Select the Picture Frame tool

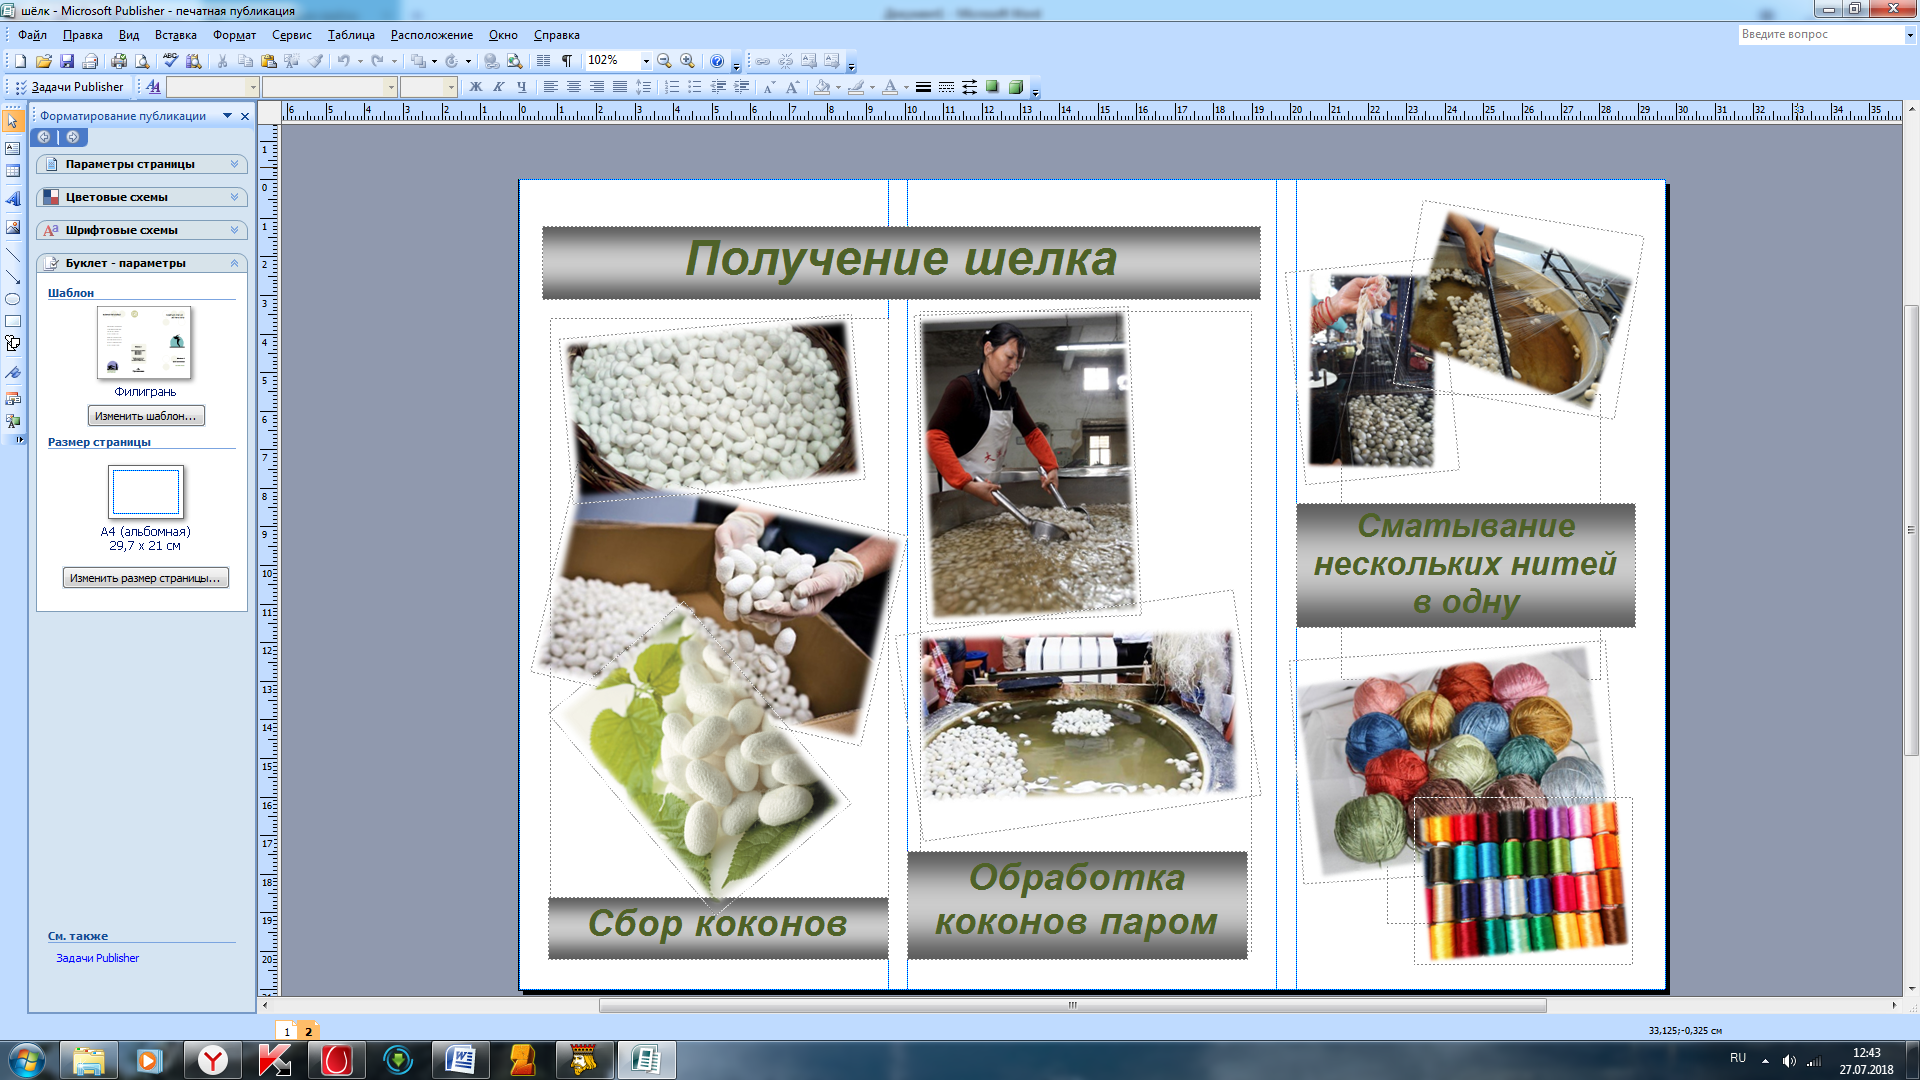coord(13,227)
